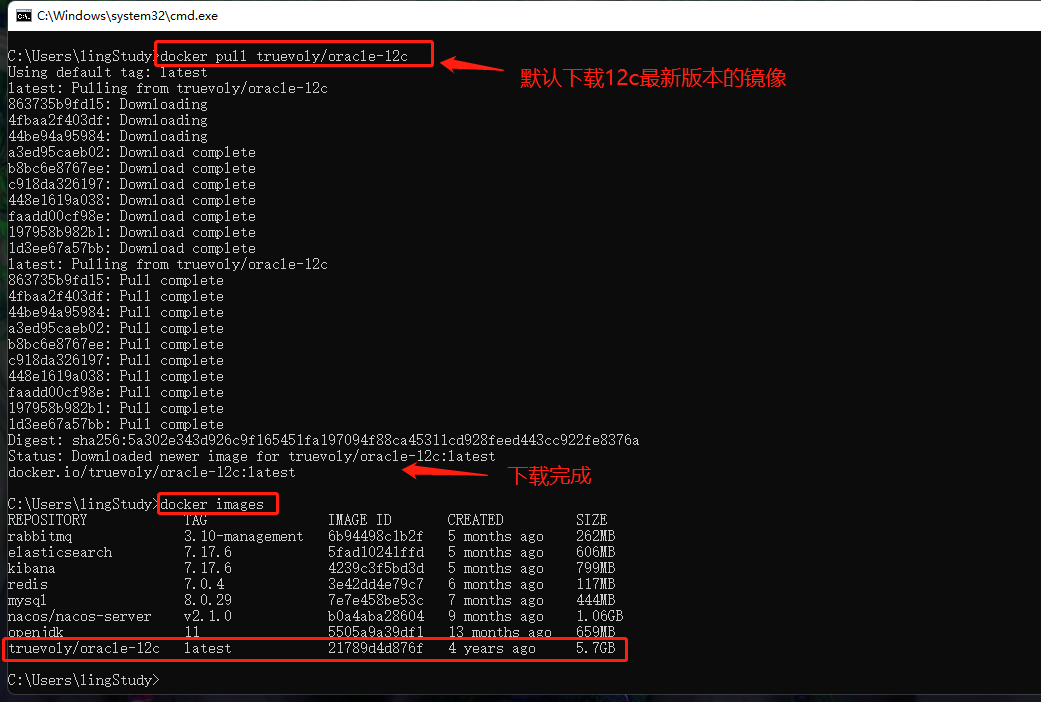Click the '4fbaa2f403df: Pull complete' line
This screenshot has height=702, width=1041.
pyautogui.click(x=116, y=296)
